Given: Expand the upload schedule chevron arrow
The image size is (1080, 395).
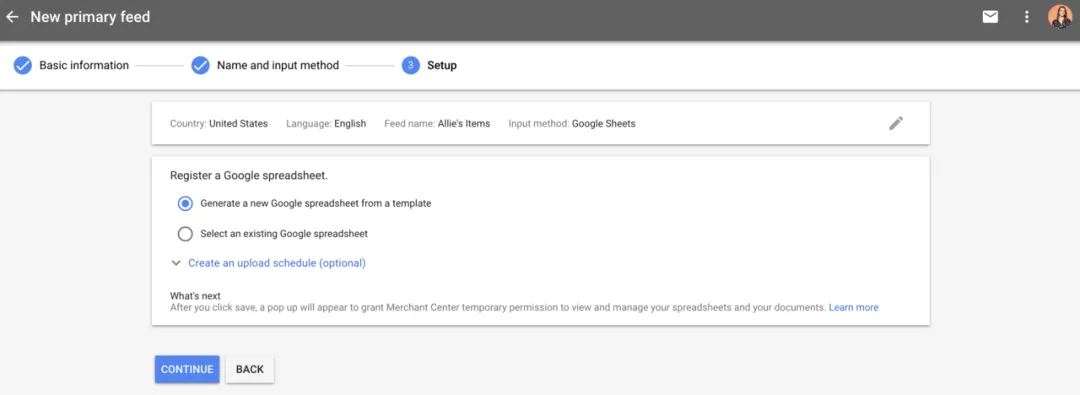Looking at the screenshot, I should (176, 263).
